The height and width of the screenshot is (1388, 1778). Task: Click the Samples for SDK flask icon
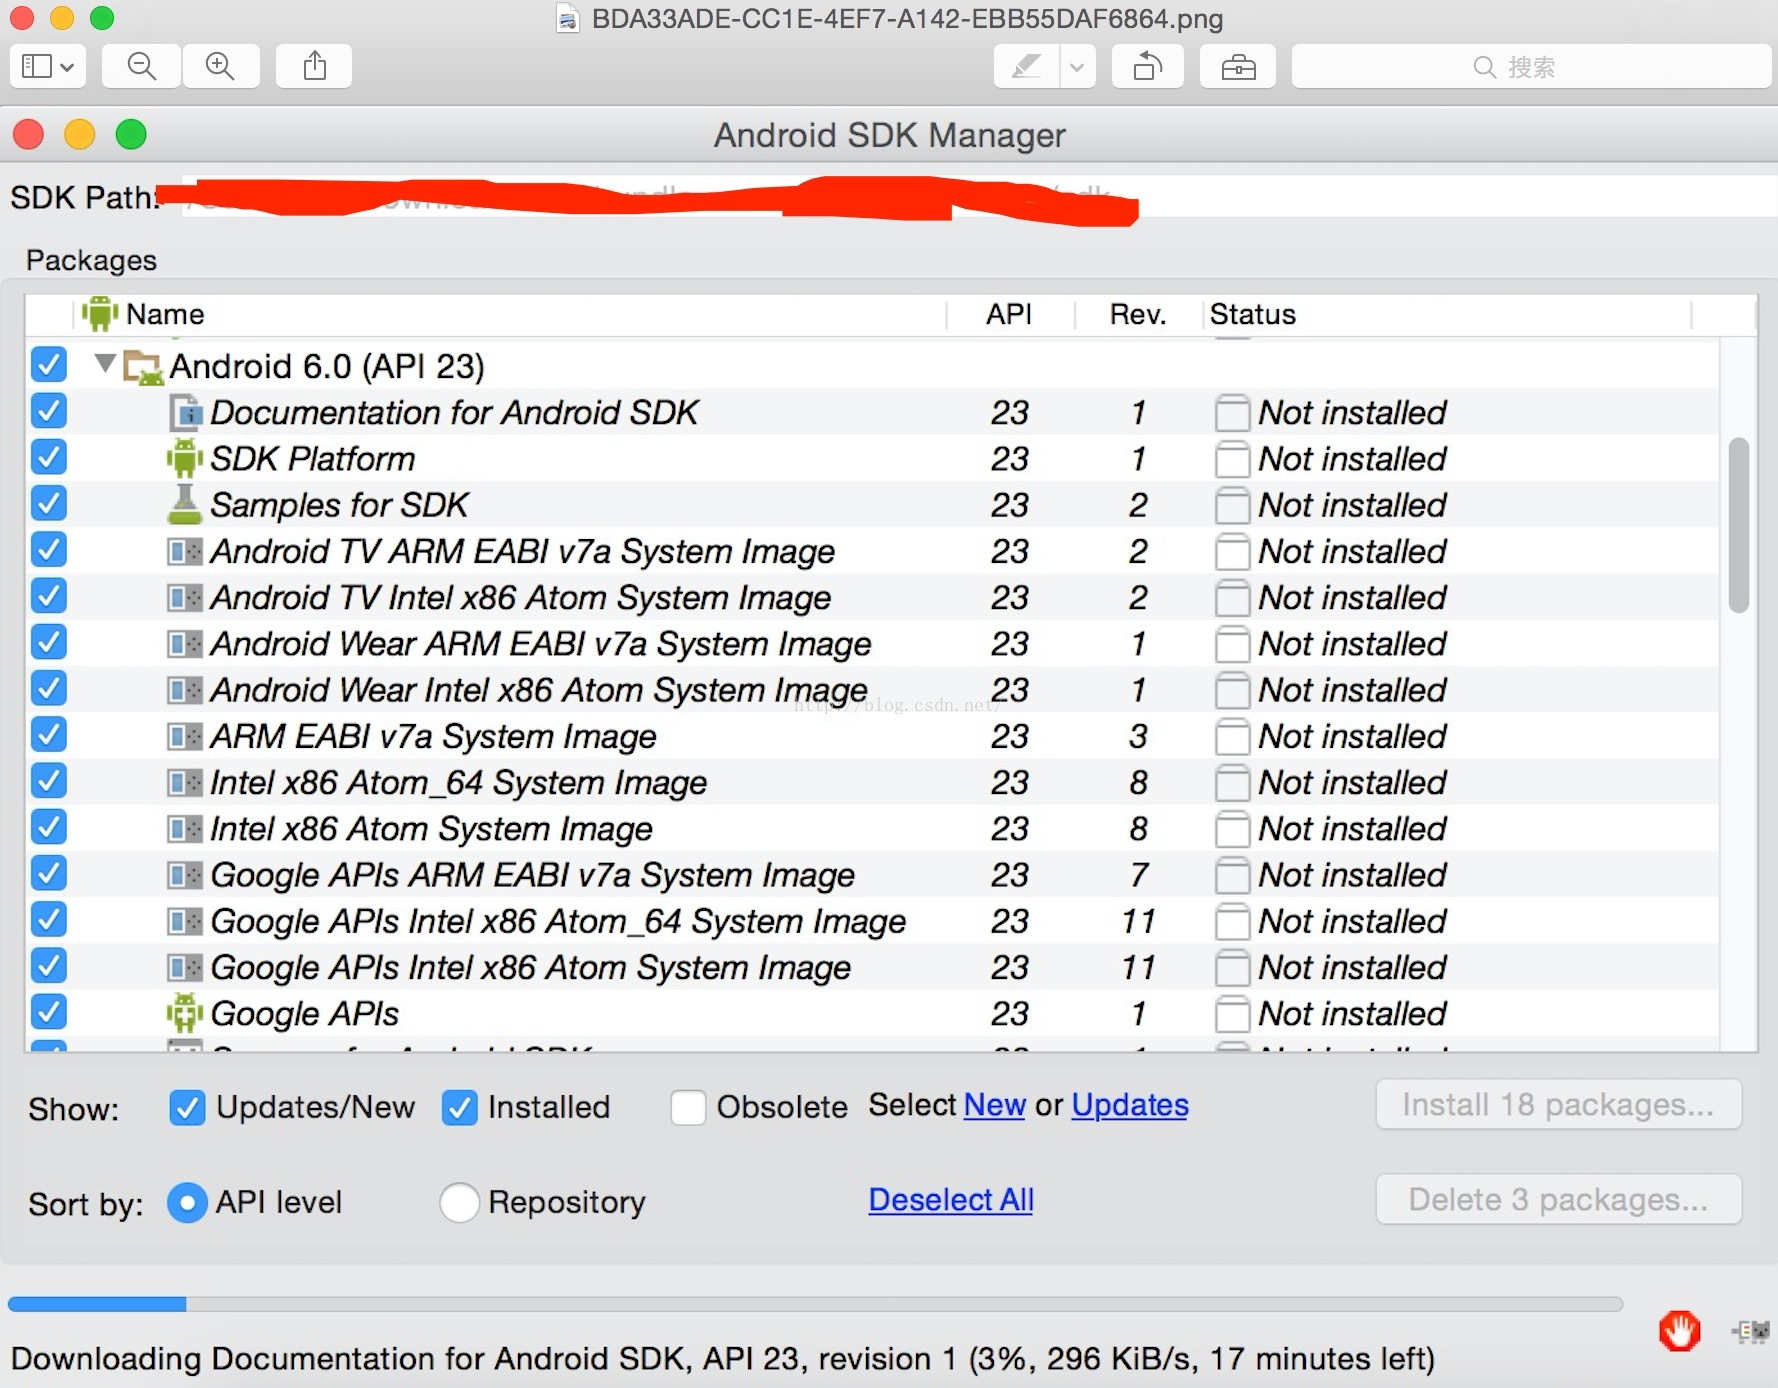185,505
